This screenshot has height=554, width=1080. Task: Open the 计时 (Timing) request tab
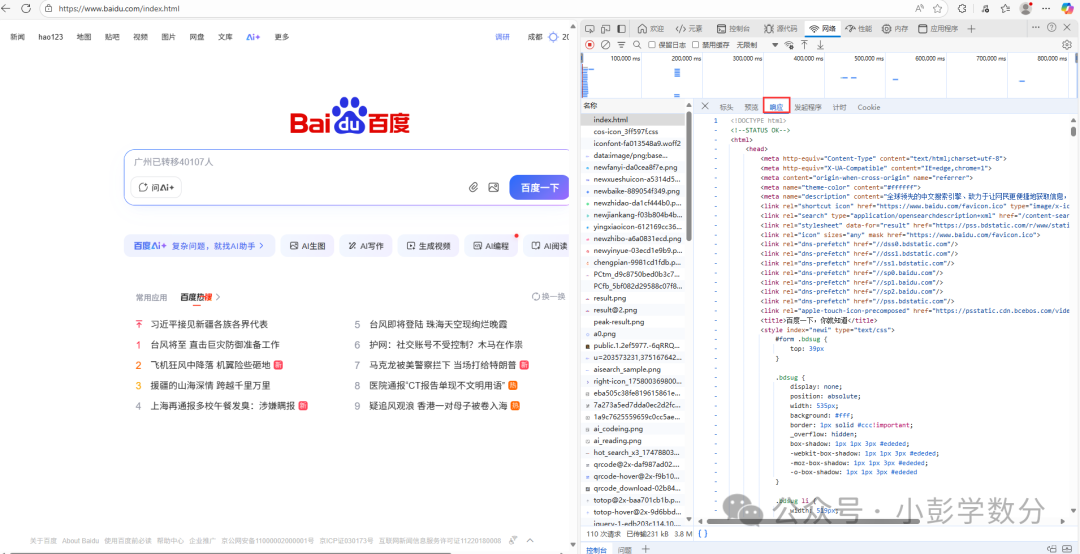point(839,107)
